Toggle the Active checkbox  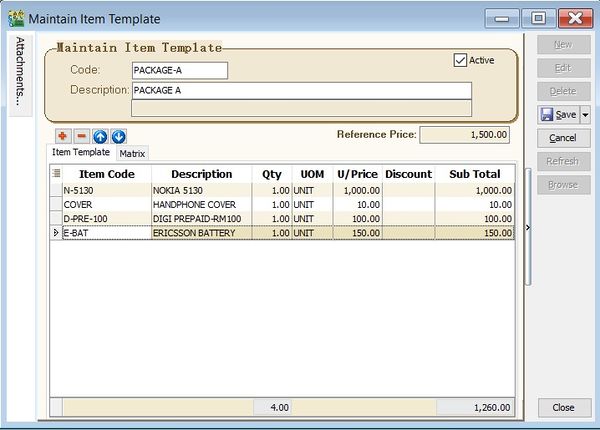(460, 60)
